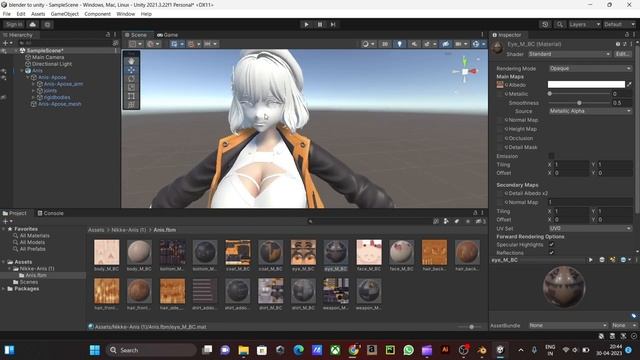This screenshot has width=640, height=360.
Task: Click the cloud services icon
Action: click(x=33, y=24)
